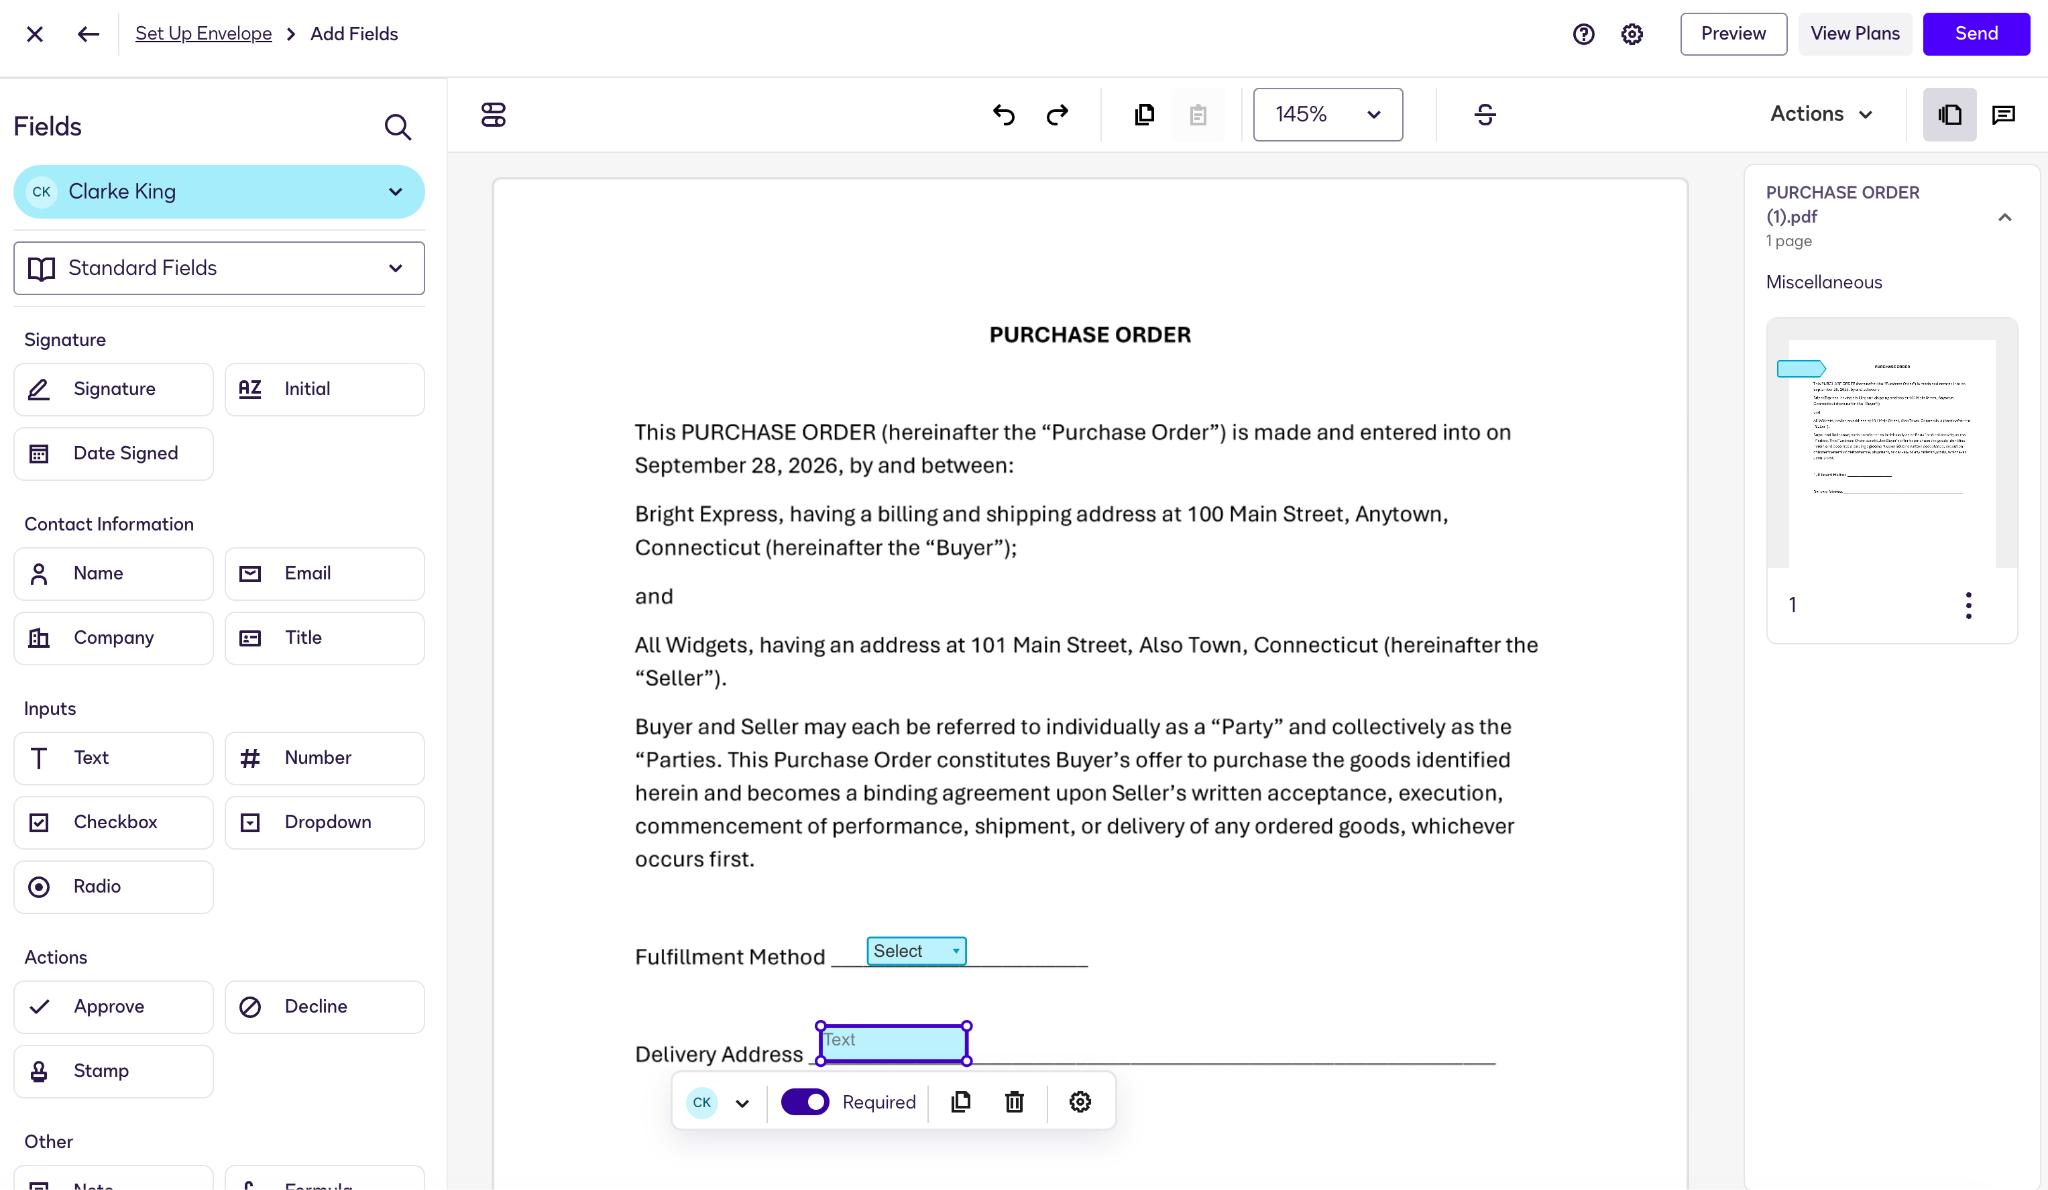
Task: Click the page 1 thumbnail preview
Action: click(x=1891, y=453)
